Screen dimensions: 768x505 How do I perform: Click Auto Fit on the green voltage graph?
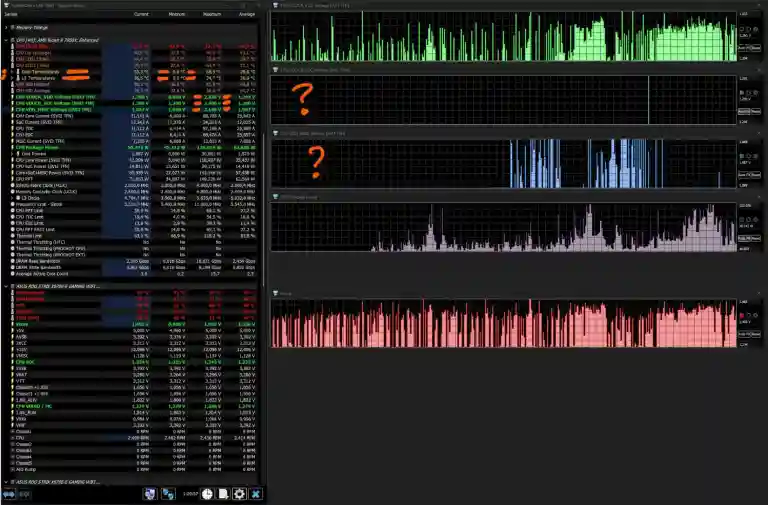click(743, 48)
